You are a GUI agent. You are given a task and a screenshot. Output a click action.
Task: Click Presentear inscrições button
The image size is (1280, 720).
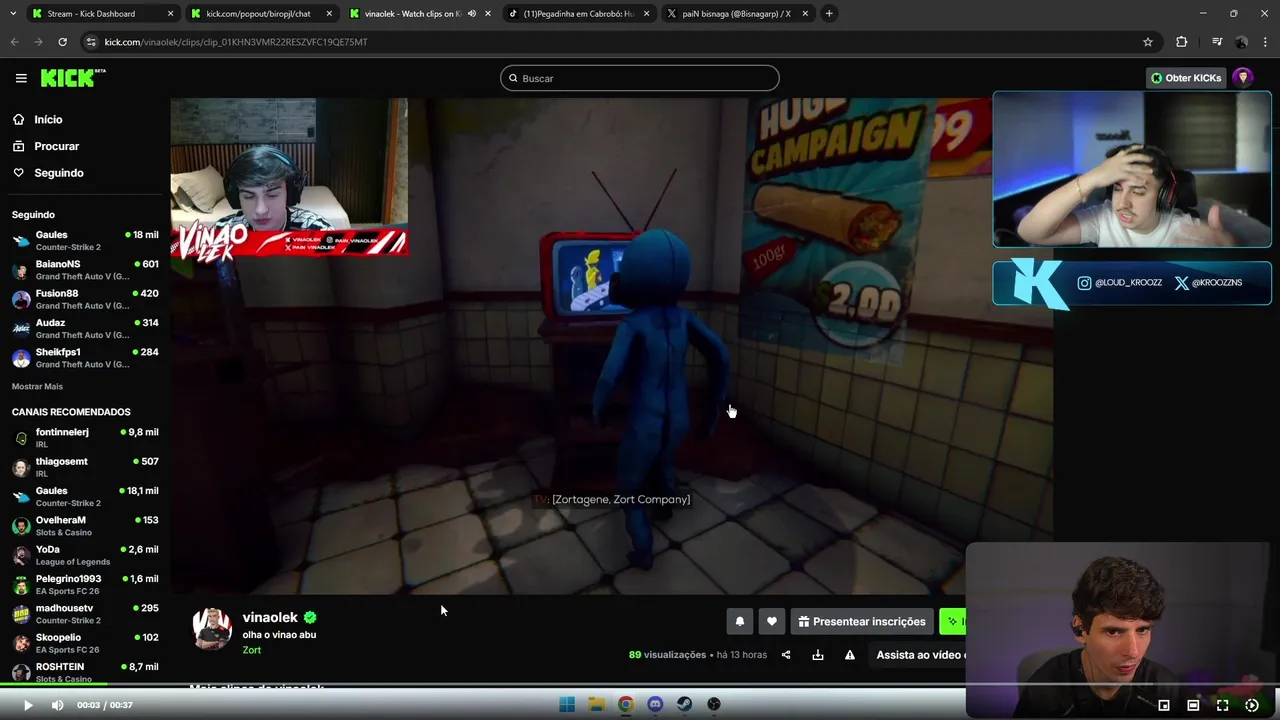click(x=862, y=621)
